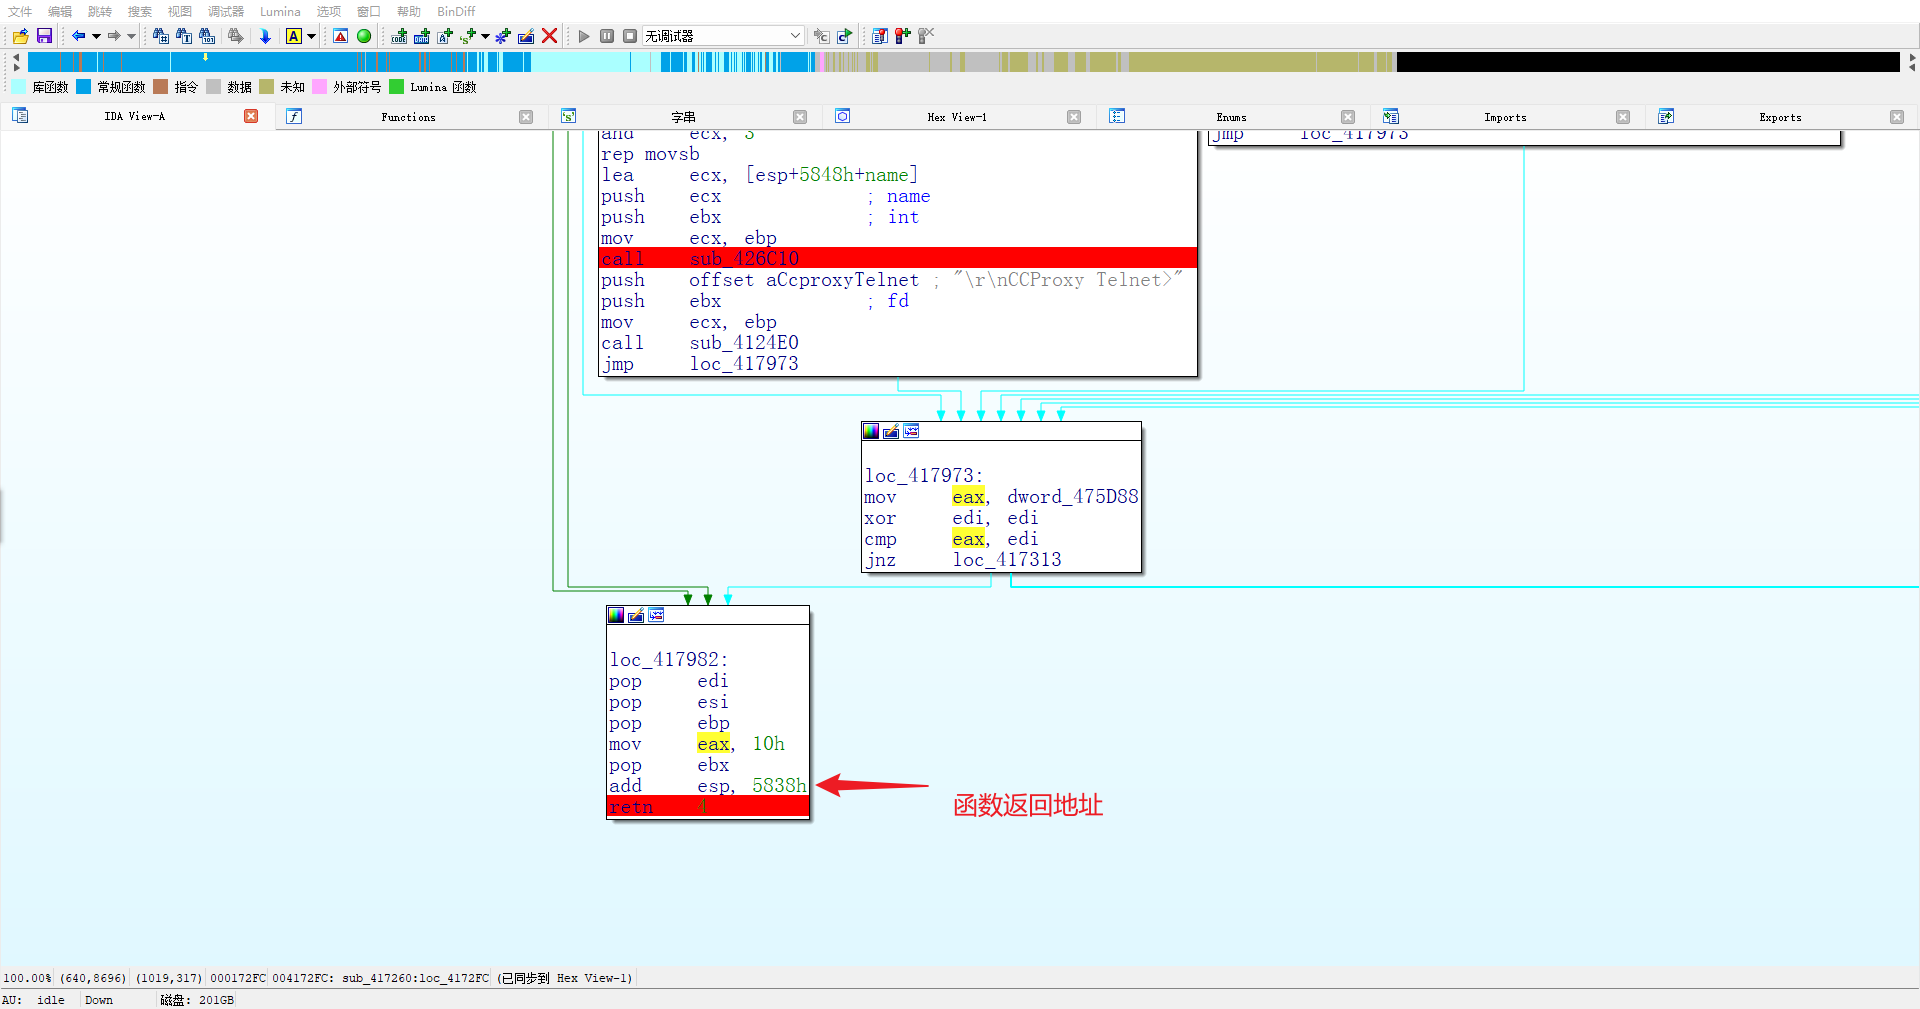1920x1009 pixels.
Task: Open dropdown beside green s-plus icon
Action: coord(485,36)
